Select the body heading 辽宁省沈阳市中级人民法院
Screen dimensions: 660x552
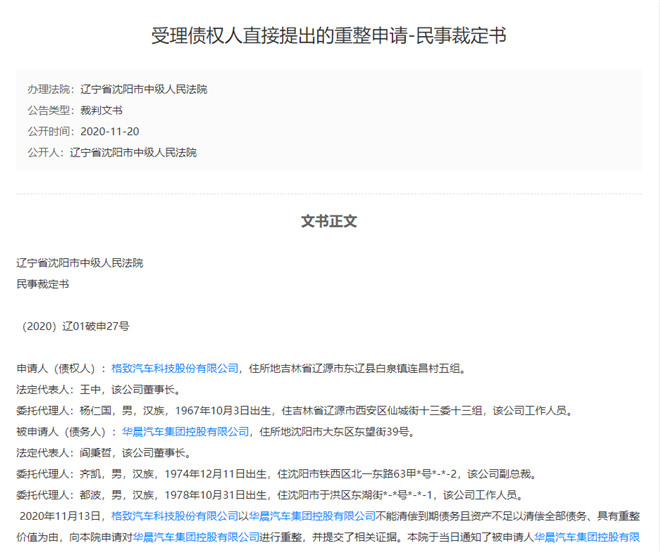click(80, 263)
